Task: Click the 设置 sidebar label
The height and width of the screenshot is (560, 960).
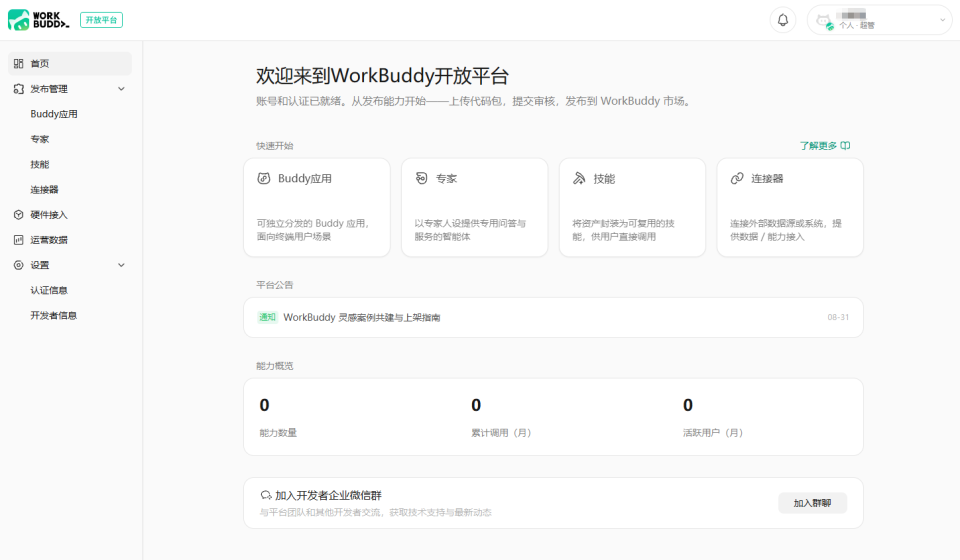Action: pyautogui.click(x=40, y=265)
